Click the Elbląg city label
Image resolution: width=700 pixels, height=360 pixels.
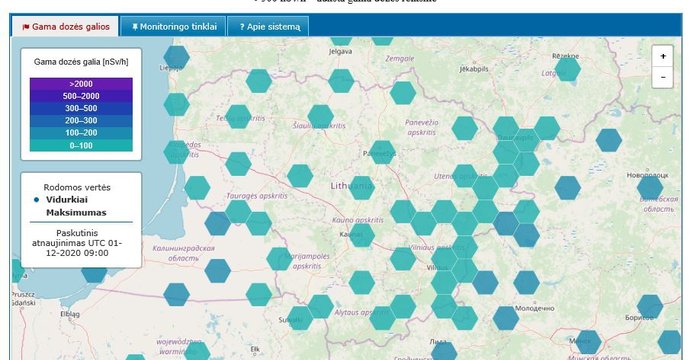pyautogui.click(x=70, y=314)
